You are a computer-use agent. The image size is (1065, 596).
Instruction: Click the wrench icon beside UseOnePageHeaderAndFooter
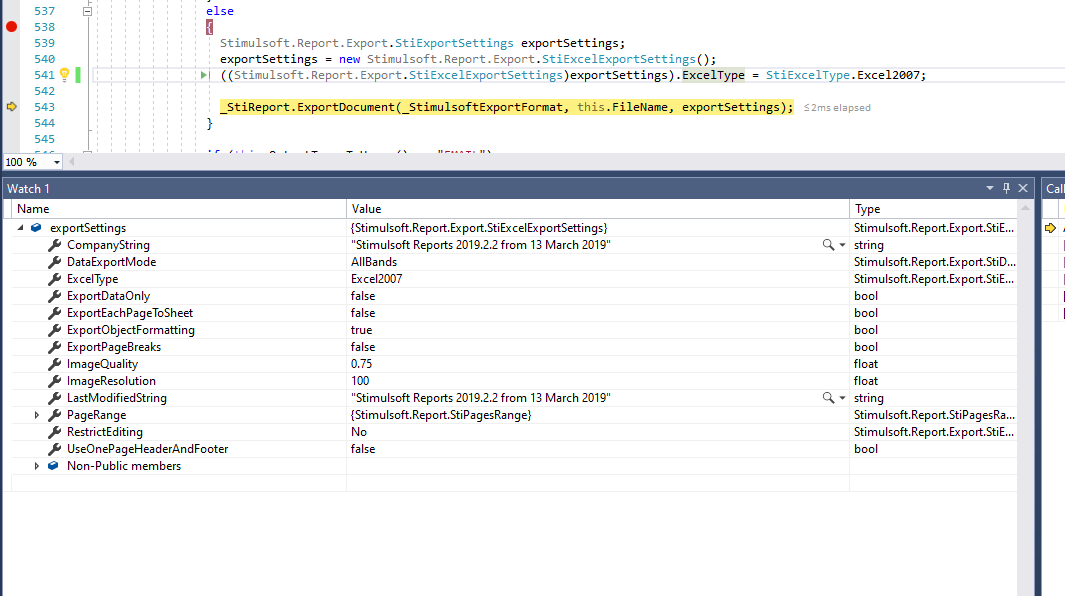54,449
